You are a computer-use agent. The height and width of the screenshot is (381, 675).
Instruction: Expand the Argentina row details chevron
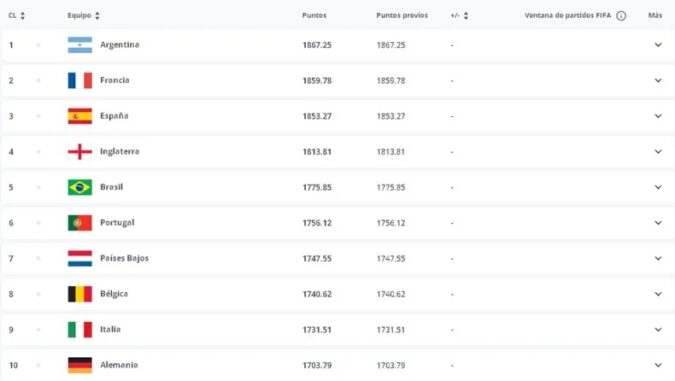coord(658,45)
